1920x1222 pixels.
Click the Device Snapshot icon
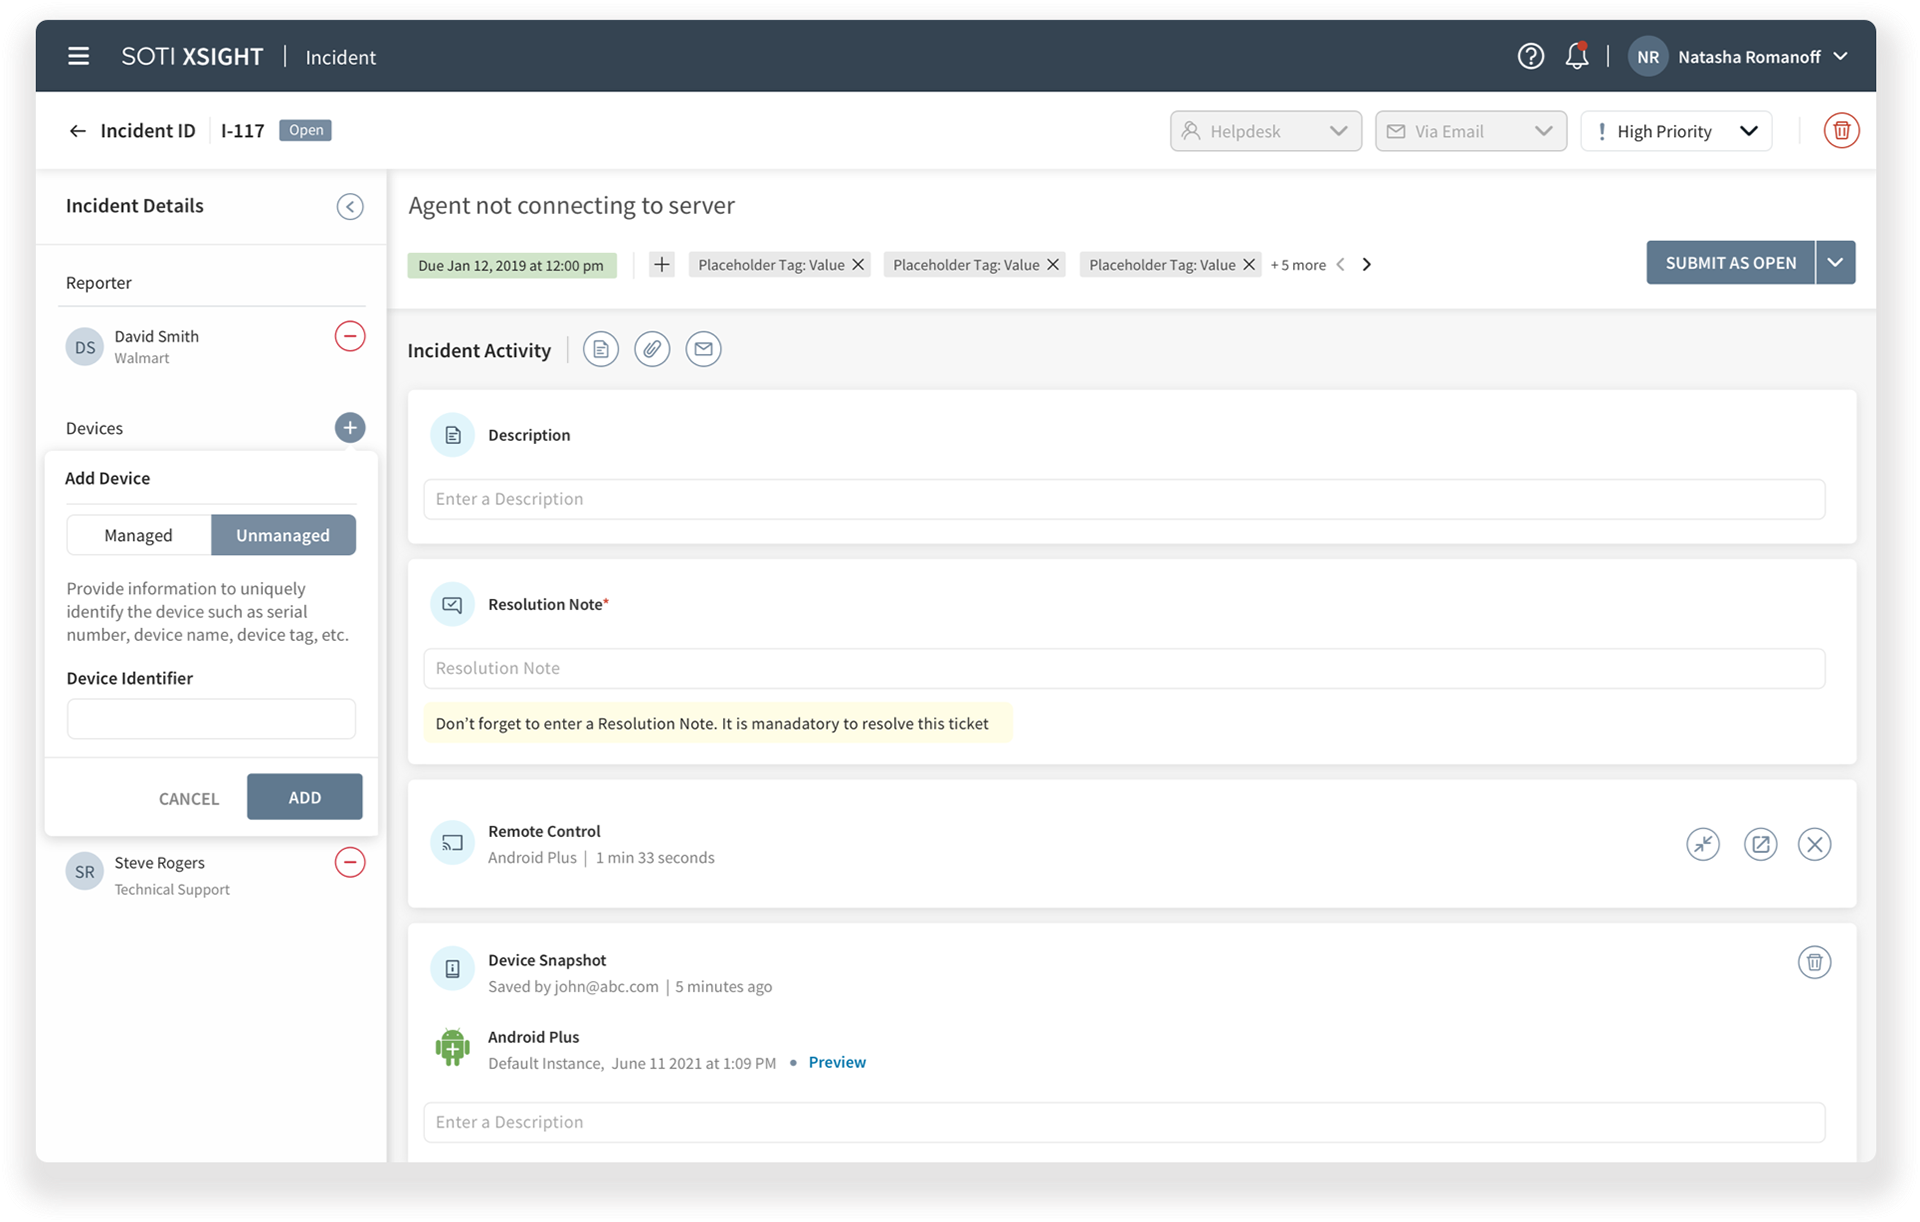click(452, 968)
